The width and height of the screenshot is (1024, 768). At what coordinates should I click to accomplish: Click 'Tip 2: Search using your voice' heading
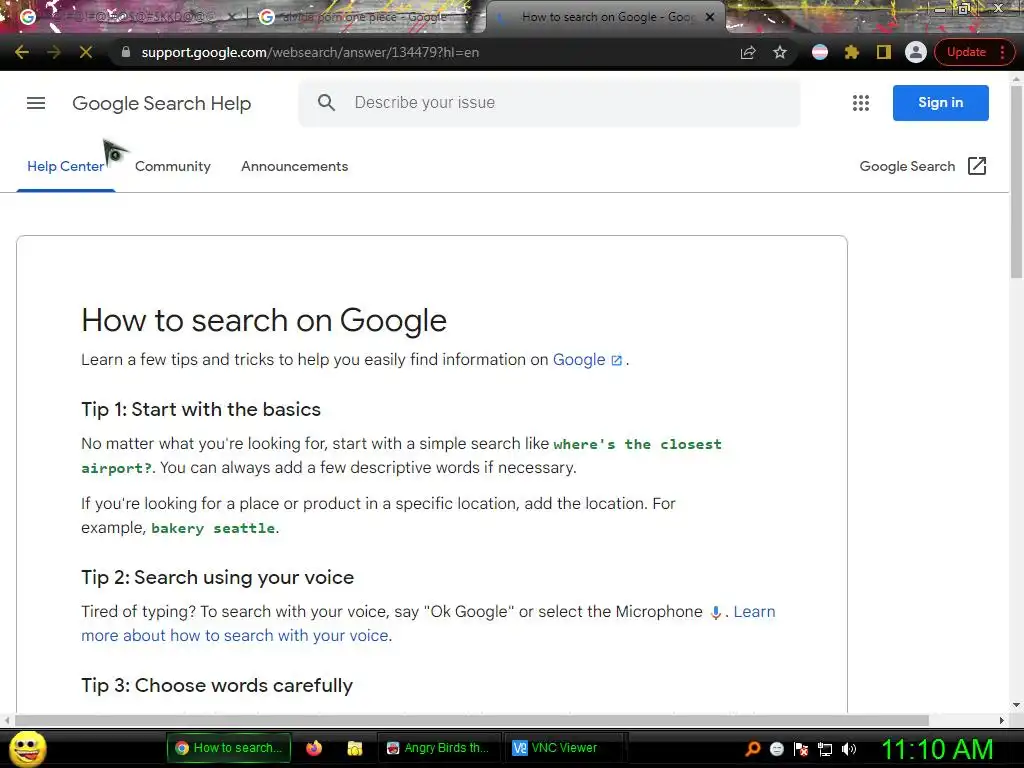tap(217, 577)
